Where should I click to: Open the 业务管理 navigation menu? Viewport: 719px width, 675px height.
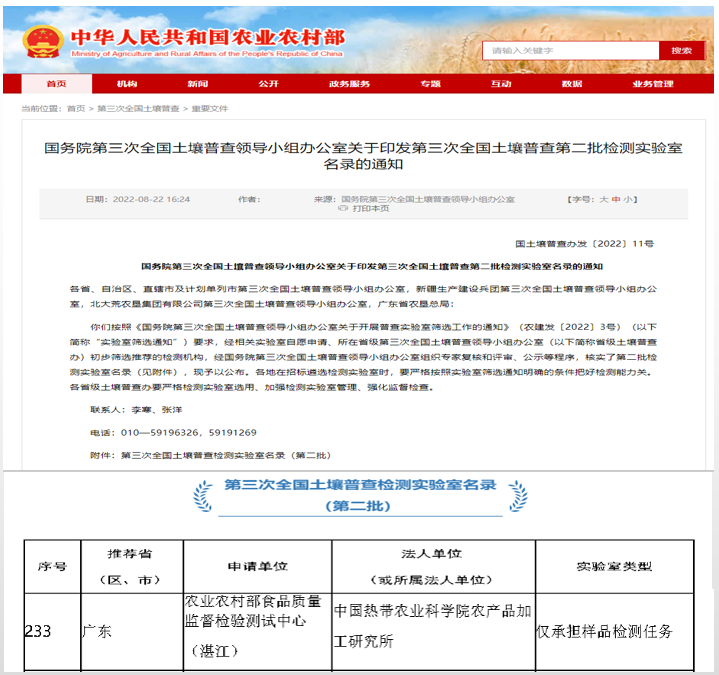click(x=653, y=83)
